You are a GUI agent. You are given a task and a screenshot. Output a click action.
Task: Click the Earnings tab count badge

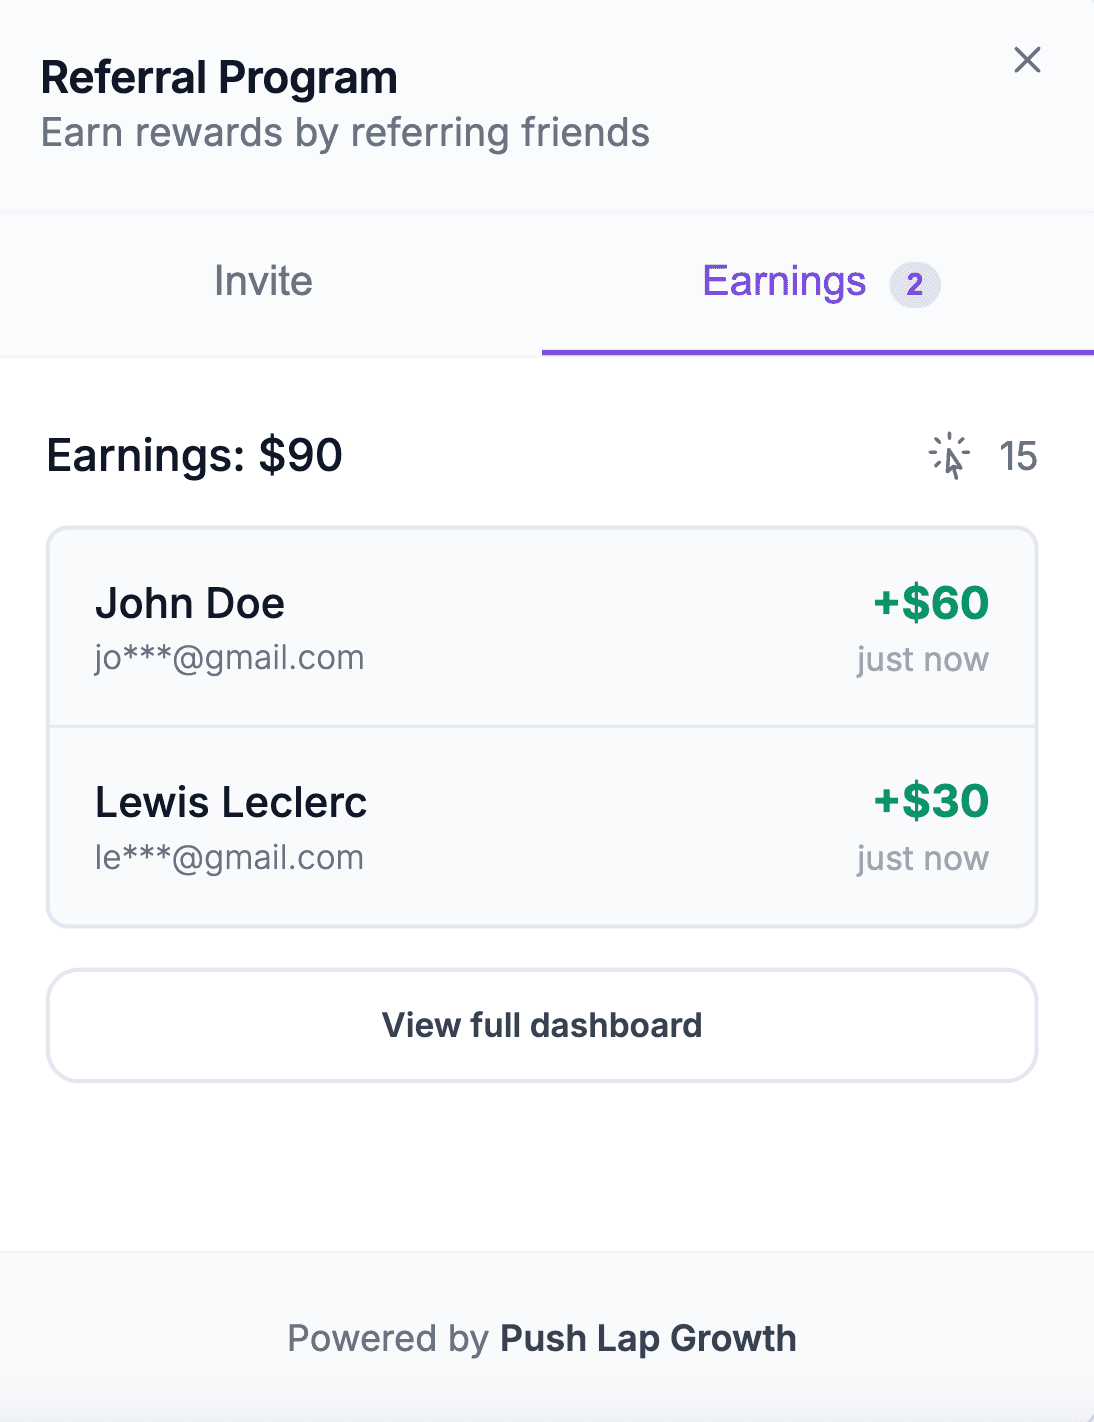[x=914, y=285]
